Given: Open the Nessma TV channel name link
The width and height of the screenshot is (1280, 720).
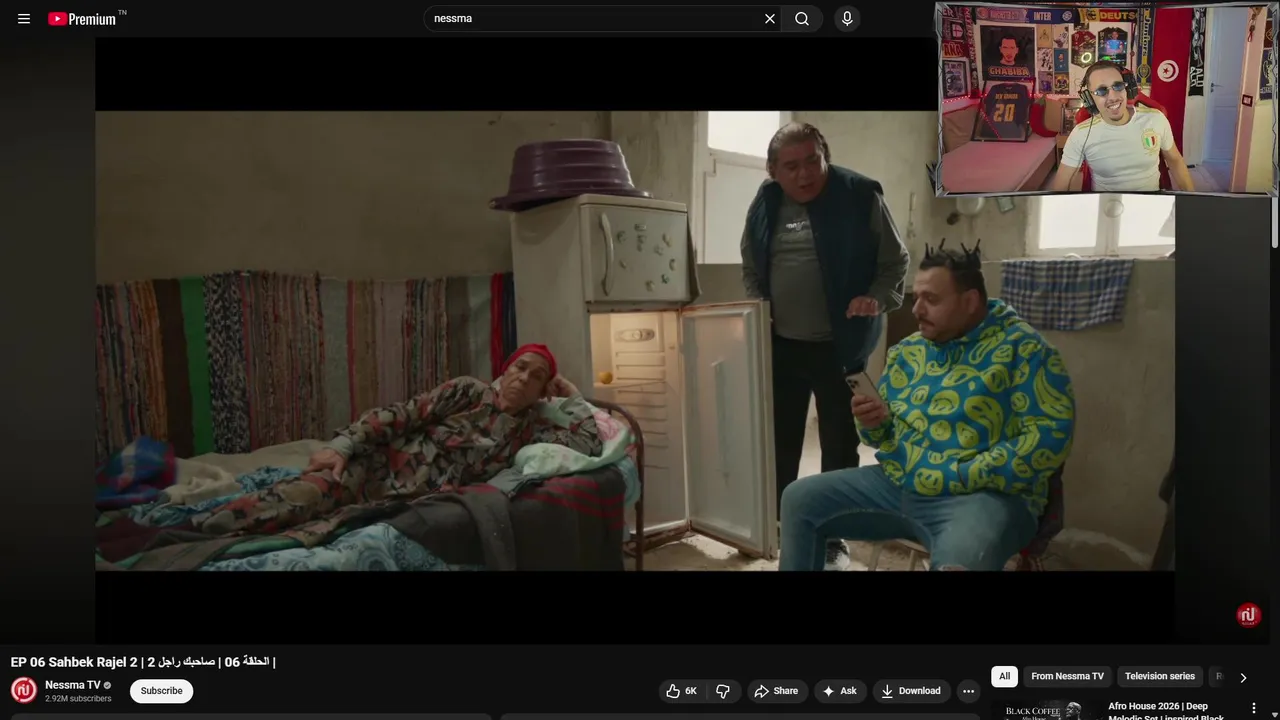Looking at the screenshot, I should point(73,685).
